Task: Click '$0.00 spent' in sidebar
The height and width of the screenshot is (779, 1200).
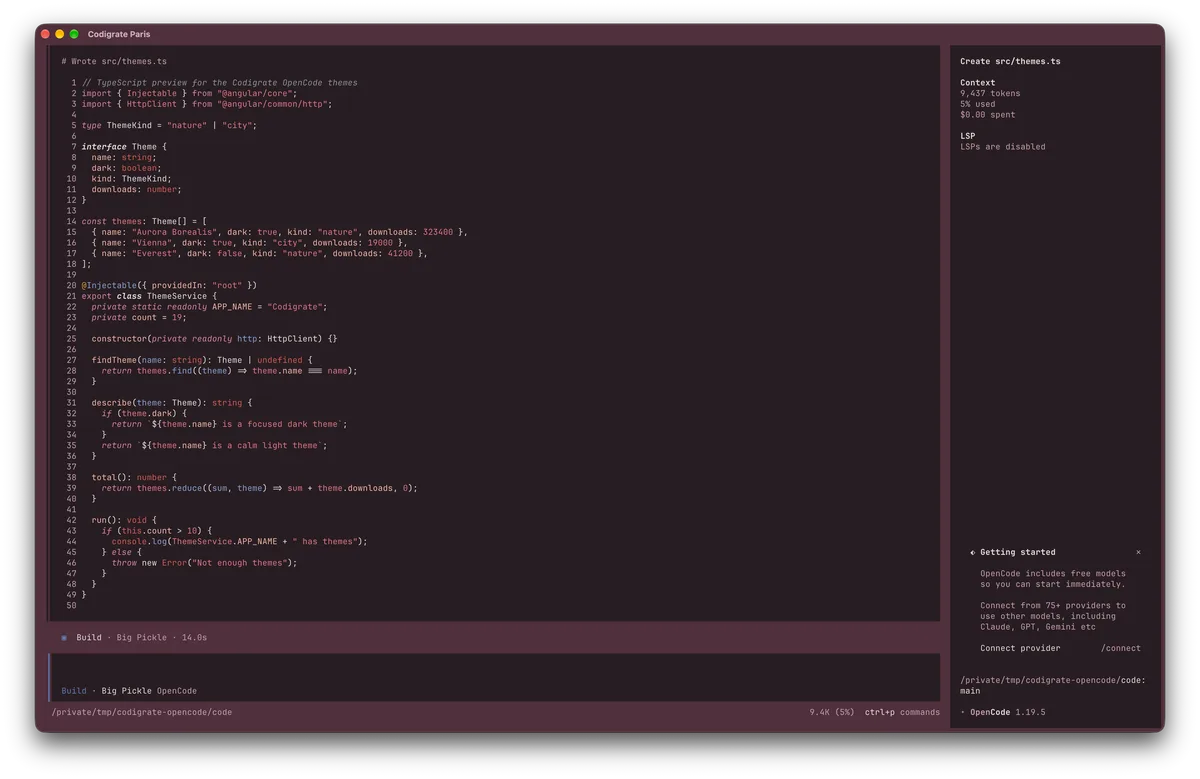Action: [x=987, y=114]
